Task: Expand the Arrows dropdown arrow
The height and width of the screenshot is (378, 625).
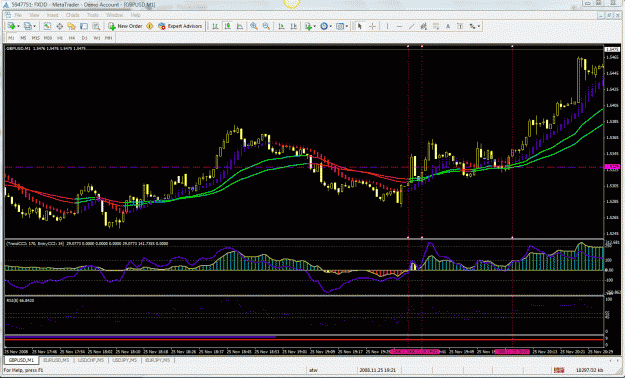Action: tap(479, 26)
